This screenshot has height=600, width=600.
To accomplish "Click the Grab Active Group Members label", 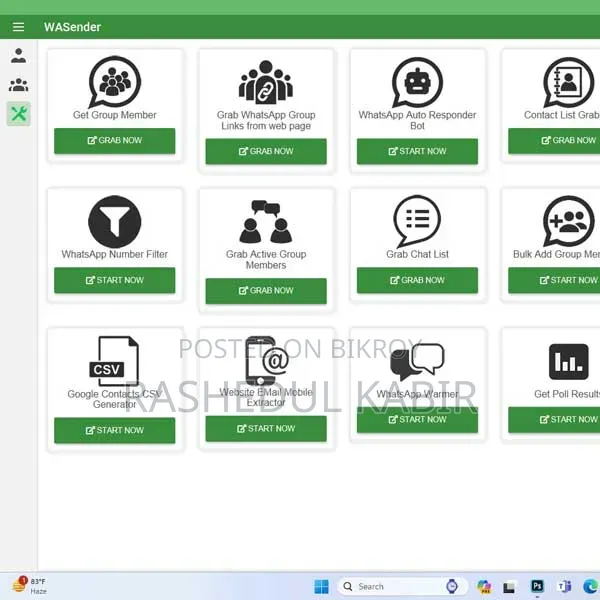I will pos(266,260).
